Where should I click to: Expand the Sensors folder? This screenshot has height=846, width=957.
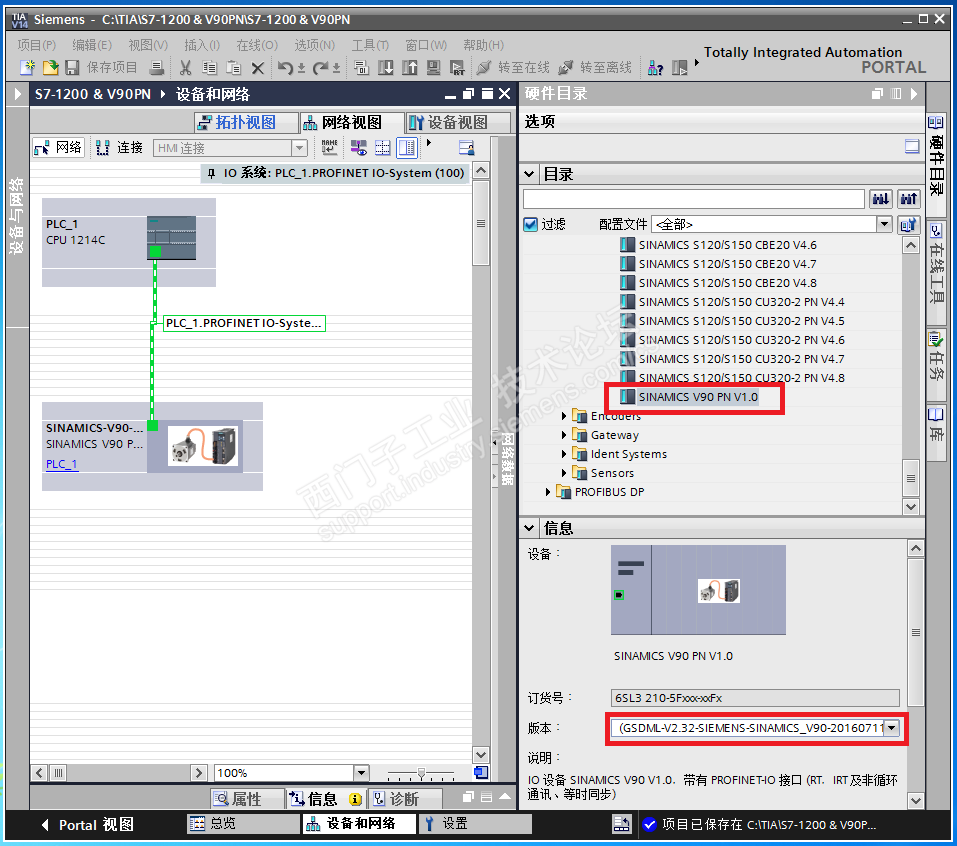[x=564, y=473]
